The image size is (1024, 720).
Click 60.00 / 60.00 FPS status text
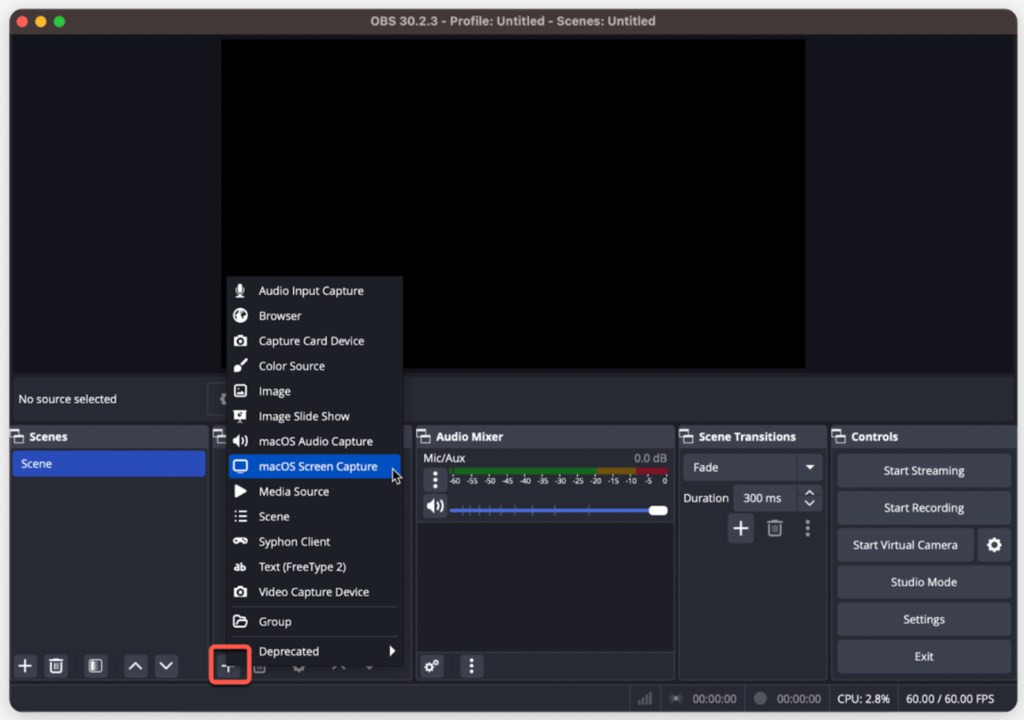pyautogui.click(x=950, y=698)
